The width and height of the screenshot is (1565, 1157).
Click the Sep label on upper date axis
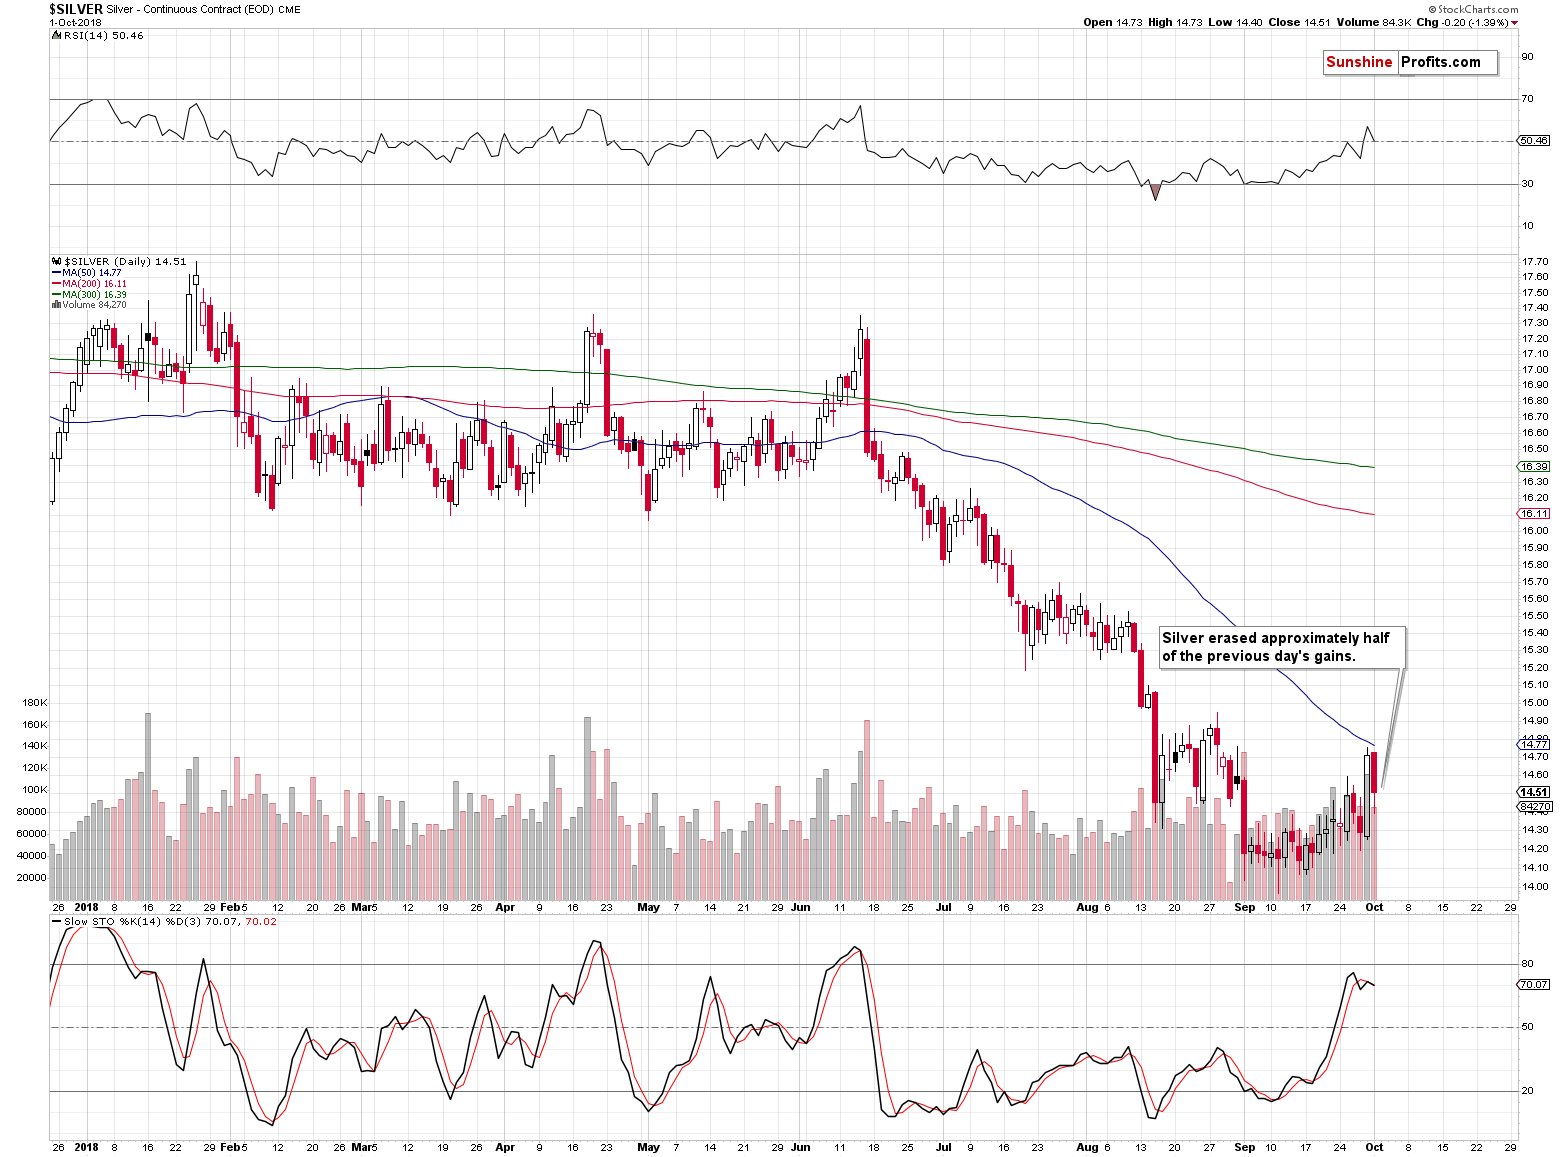point(1244,908)
